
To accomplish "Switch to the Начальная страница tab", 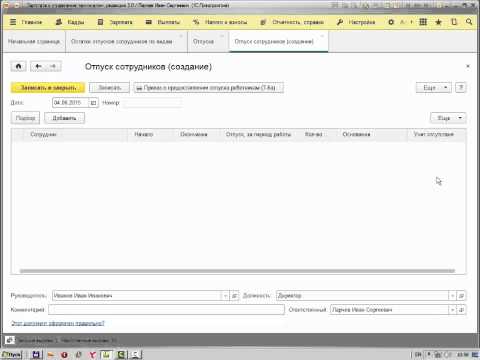I will [x=34, y=42].
